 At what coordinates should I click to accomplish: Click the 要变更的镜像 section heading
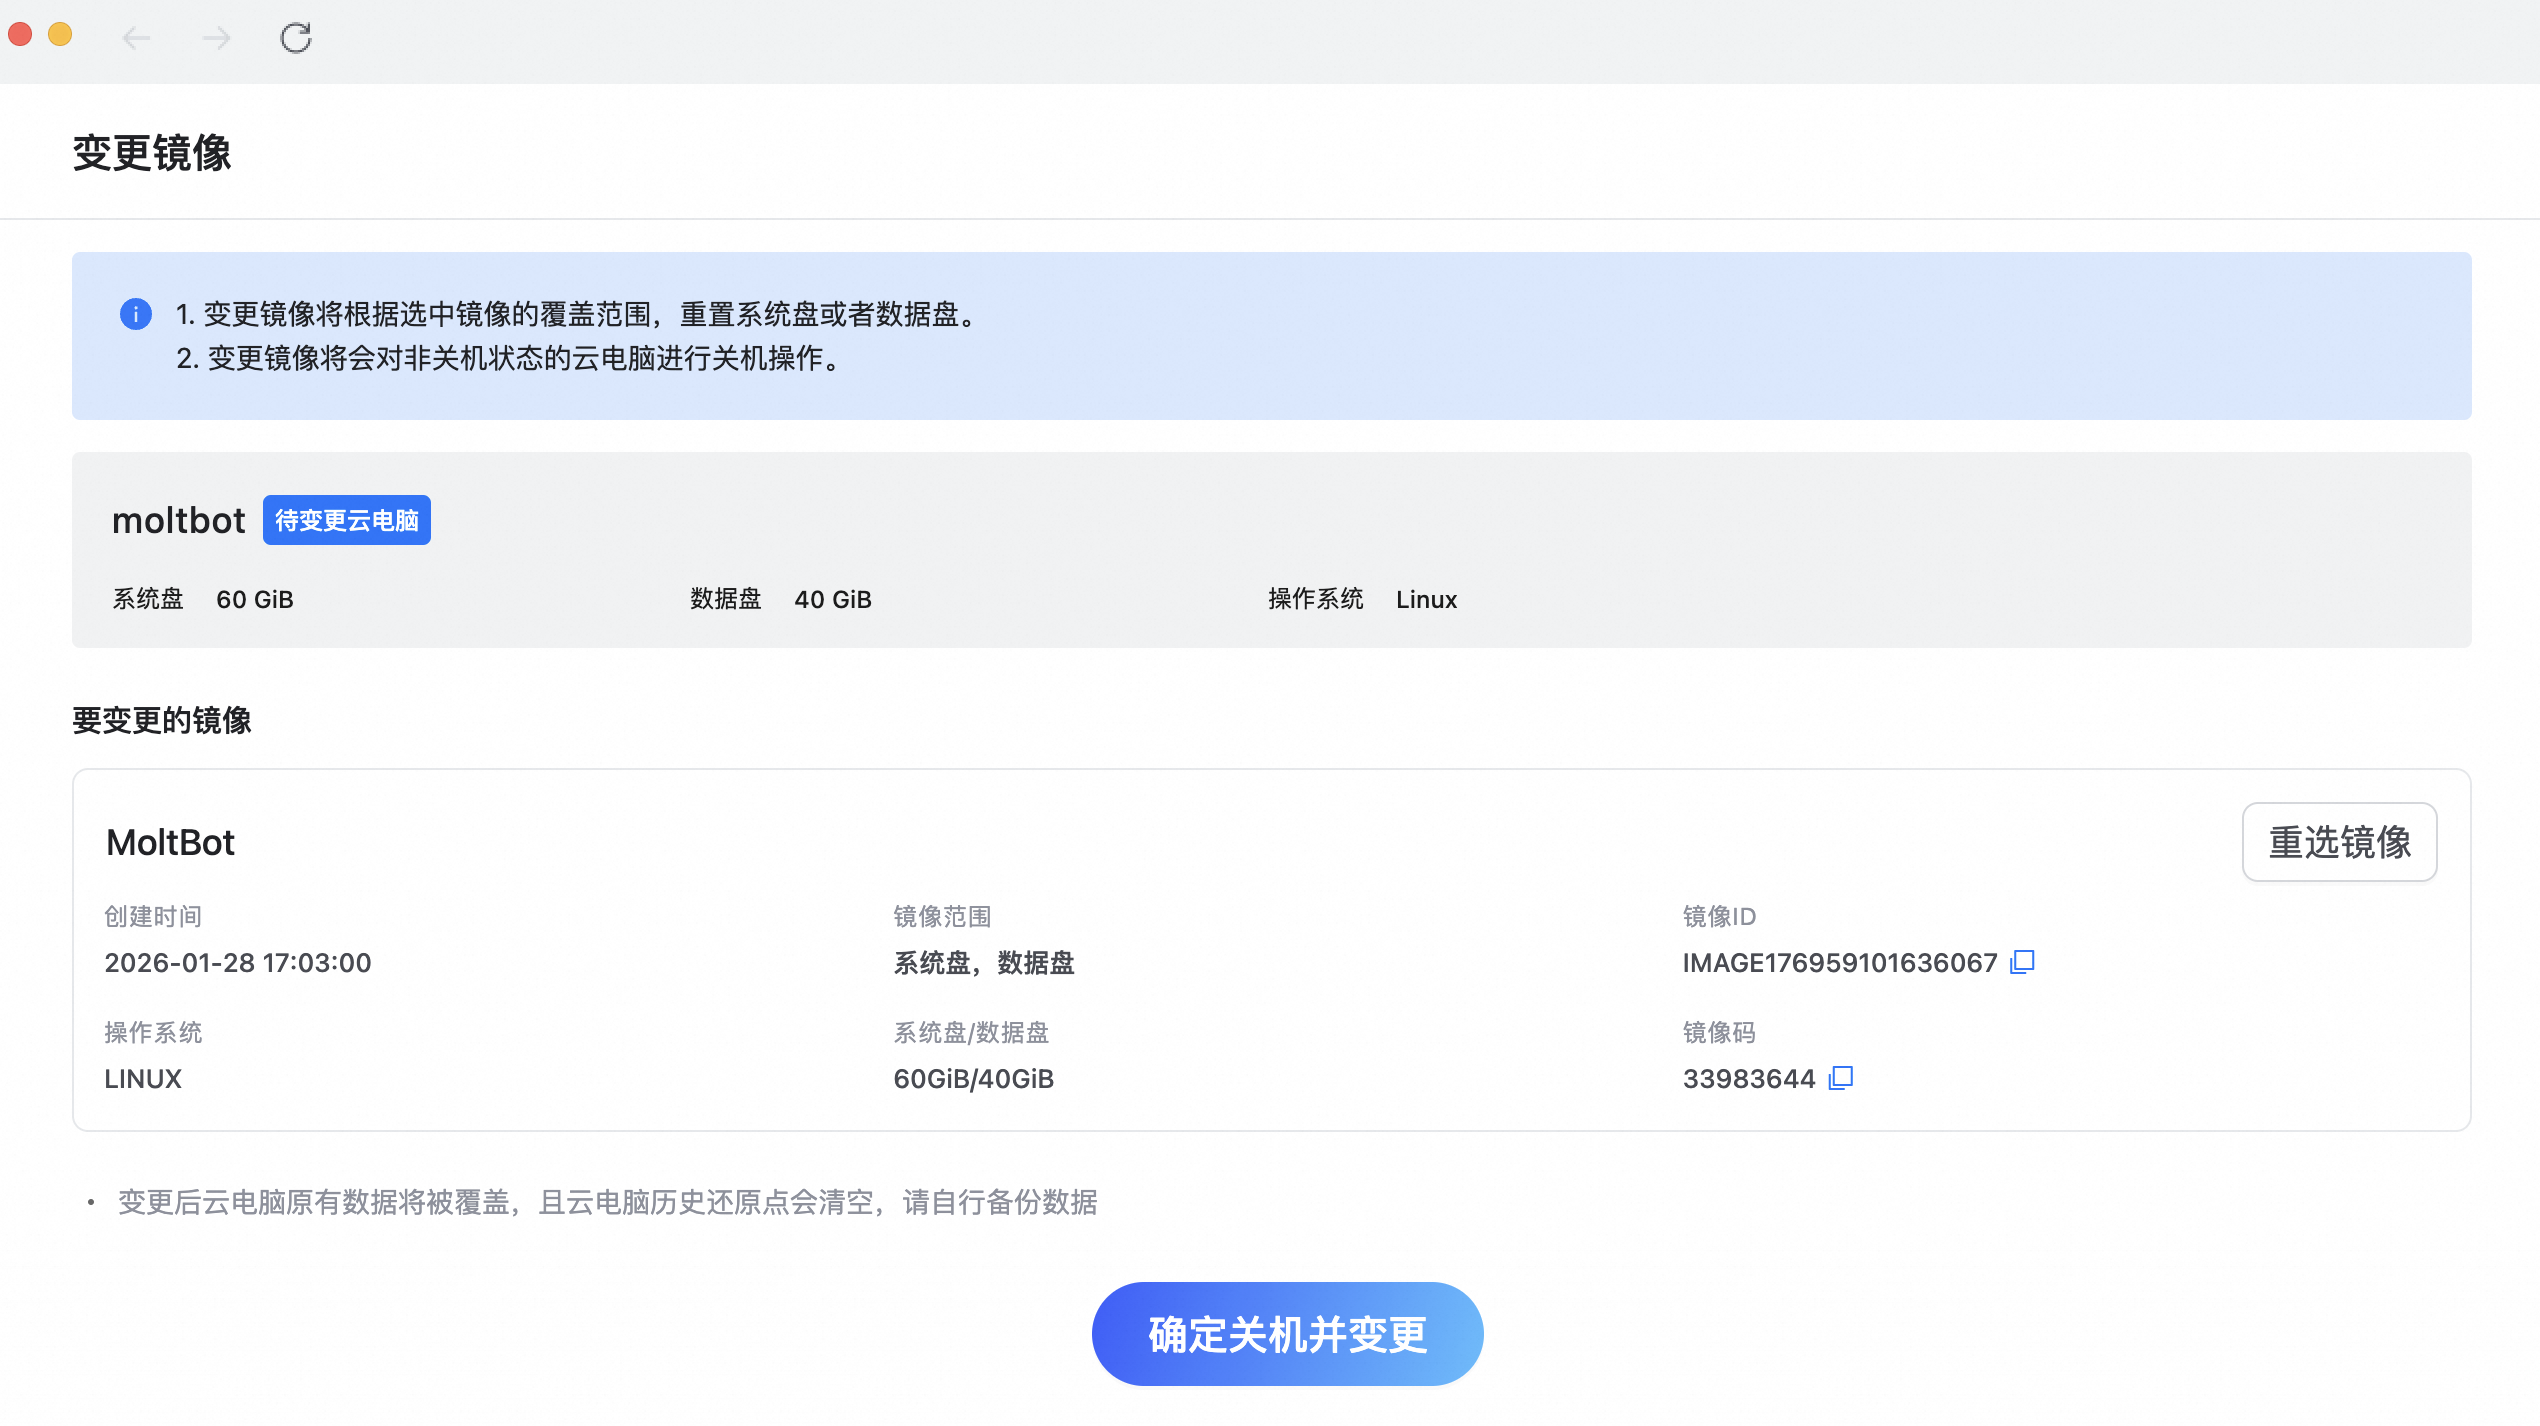point(162,720)
